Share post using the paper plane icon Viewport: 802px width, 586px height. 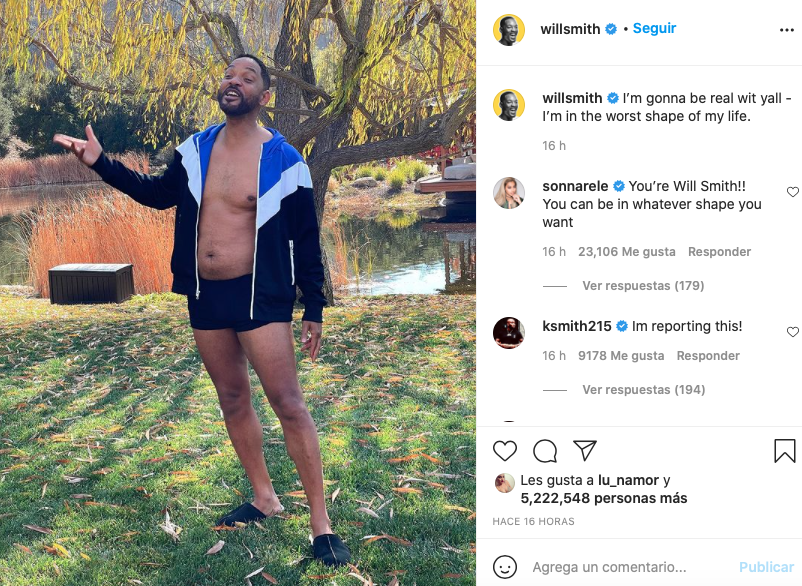(585, 450)
